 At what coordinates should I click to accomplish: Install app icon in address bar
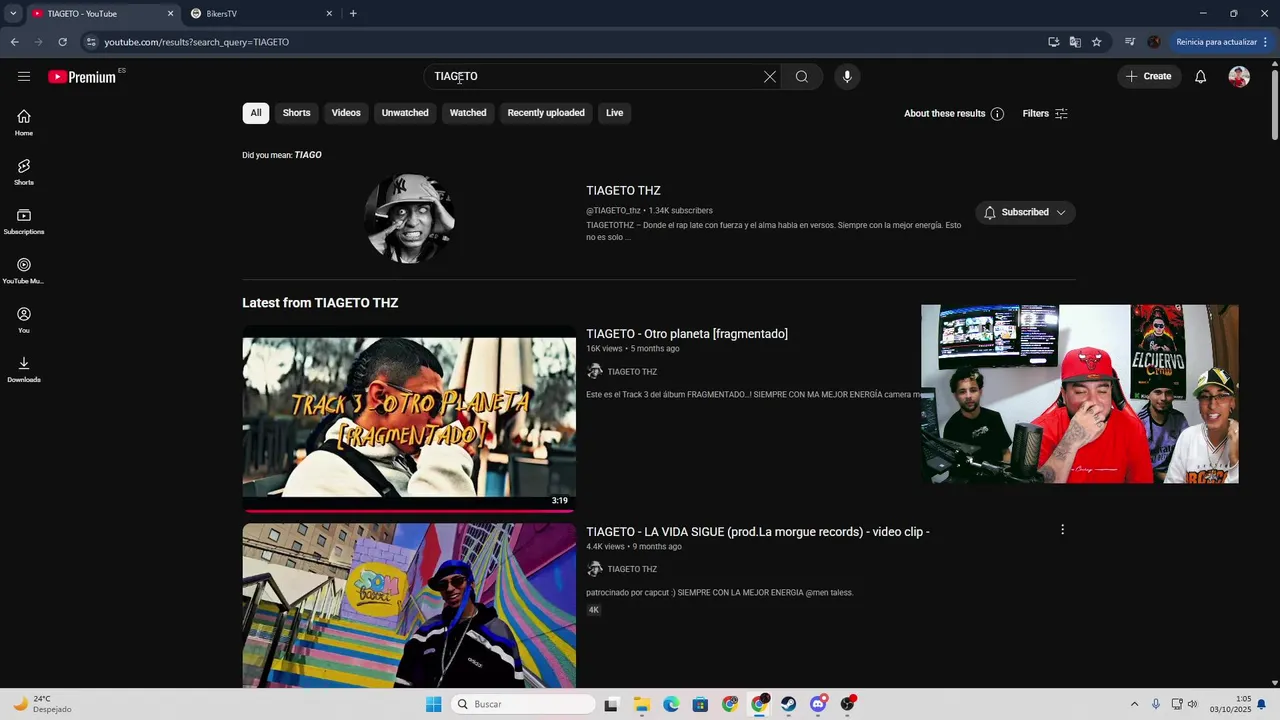[1053, 42]
